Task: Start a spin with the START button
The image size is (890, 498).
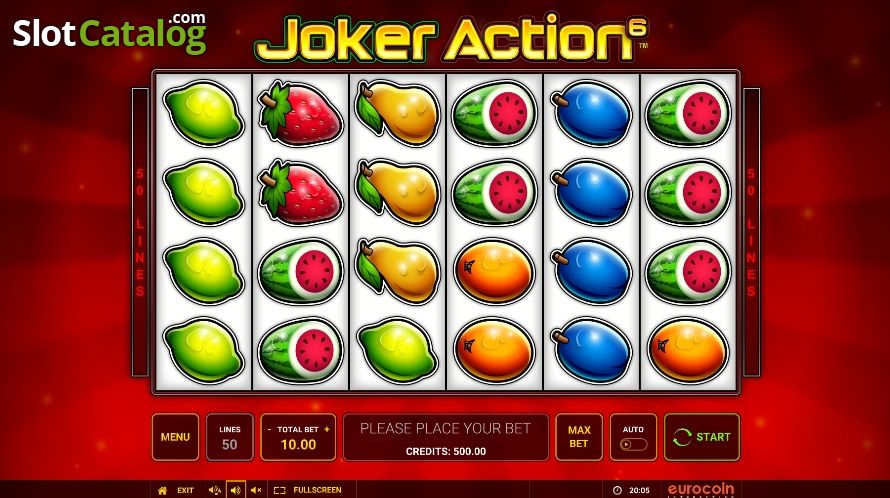Action: [702, 437]
